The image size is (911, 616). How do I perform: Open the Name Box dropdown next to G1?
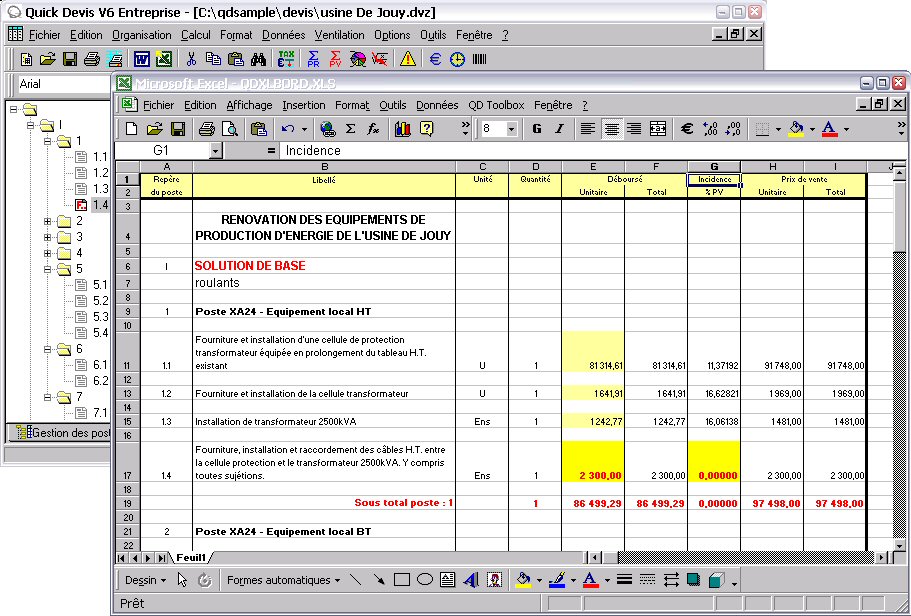click(216, 151)
